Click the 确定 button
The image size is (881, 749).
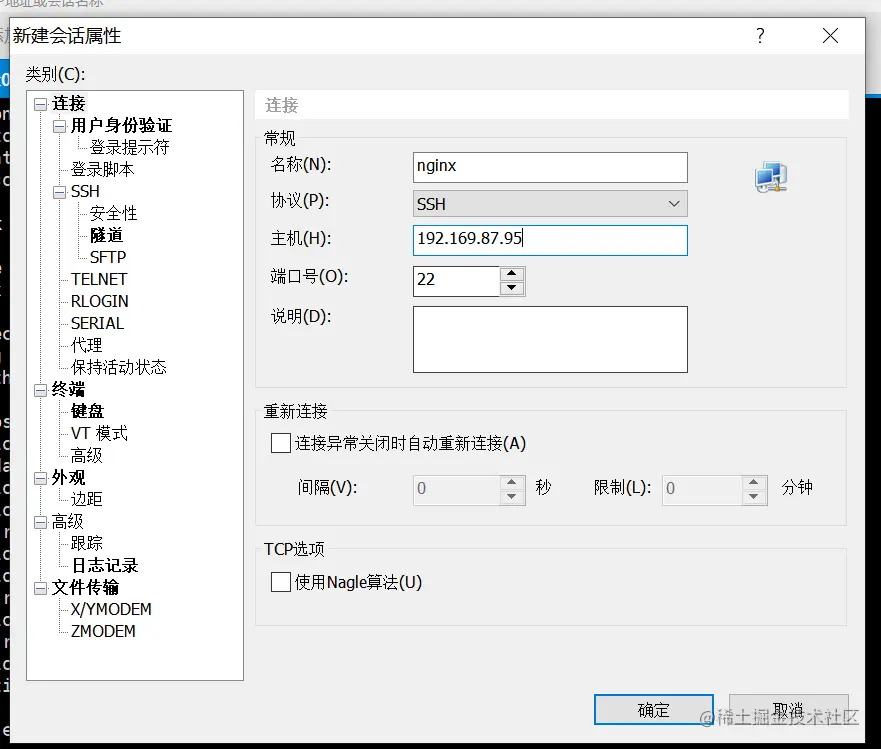click(x=654, y=710)
